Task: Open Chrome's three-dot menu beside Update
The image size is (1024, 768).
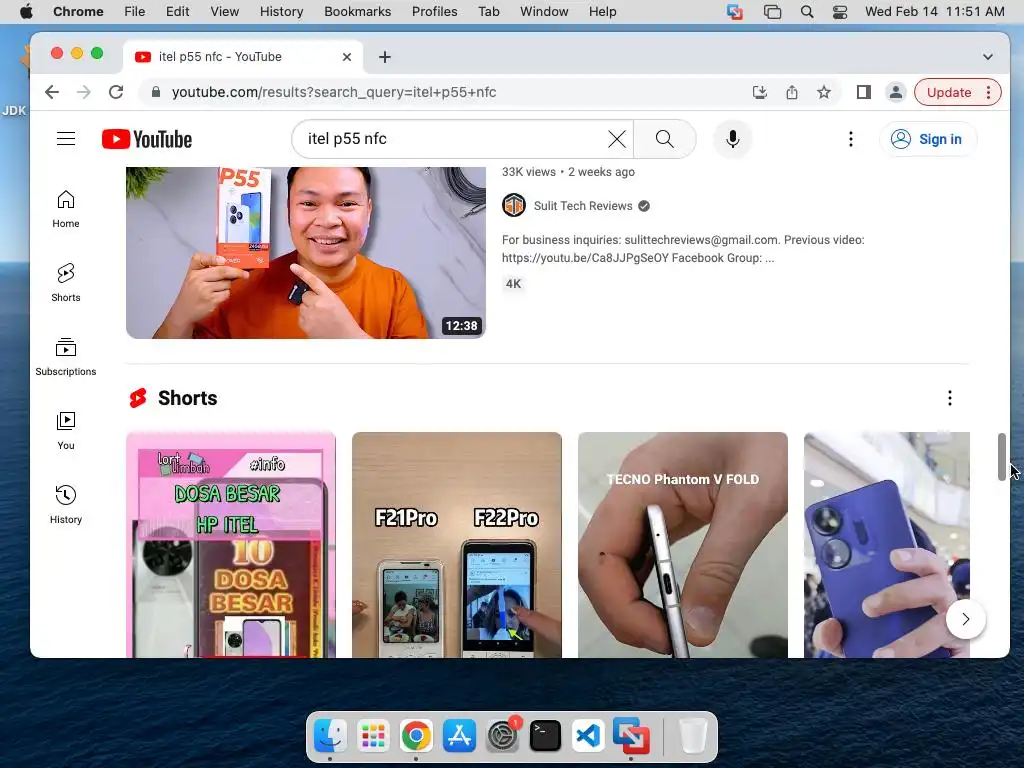Action: 989,92
